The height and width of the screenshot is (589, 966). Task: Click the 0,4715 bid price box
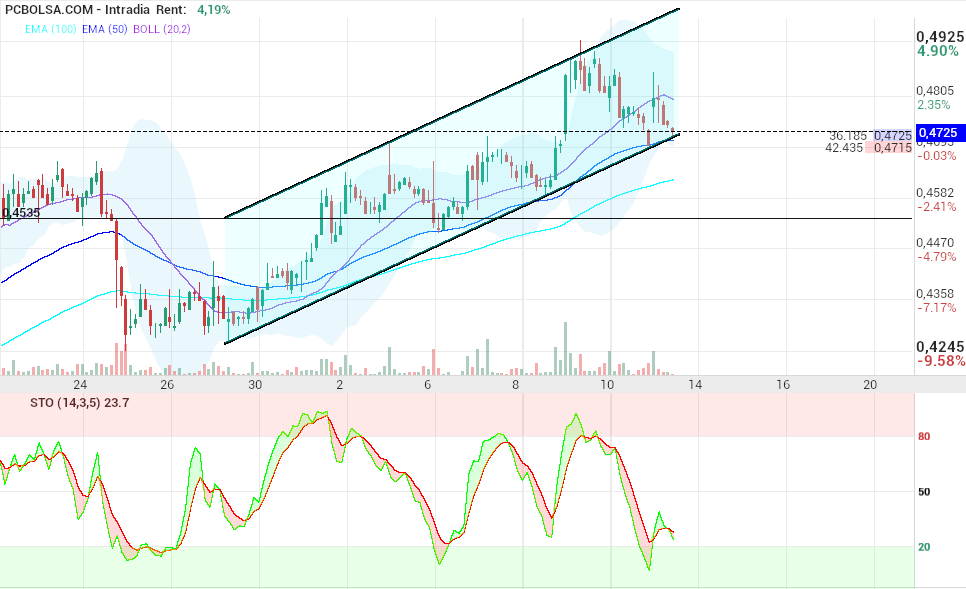(892, 148)
